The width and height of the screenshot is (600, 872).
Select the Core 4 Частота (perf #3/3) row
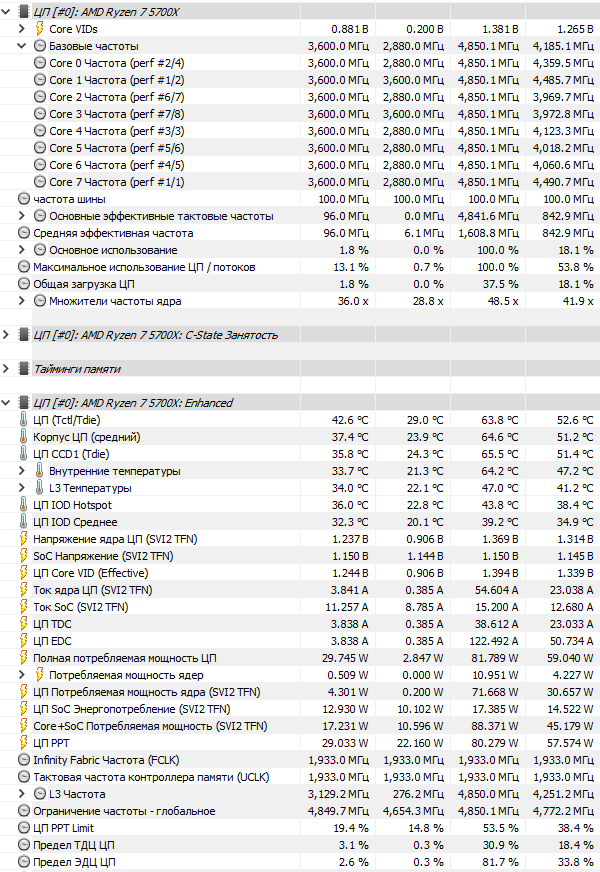click(300, 131)
